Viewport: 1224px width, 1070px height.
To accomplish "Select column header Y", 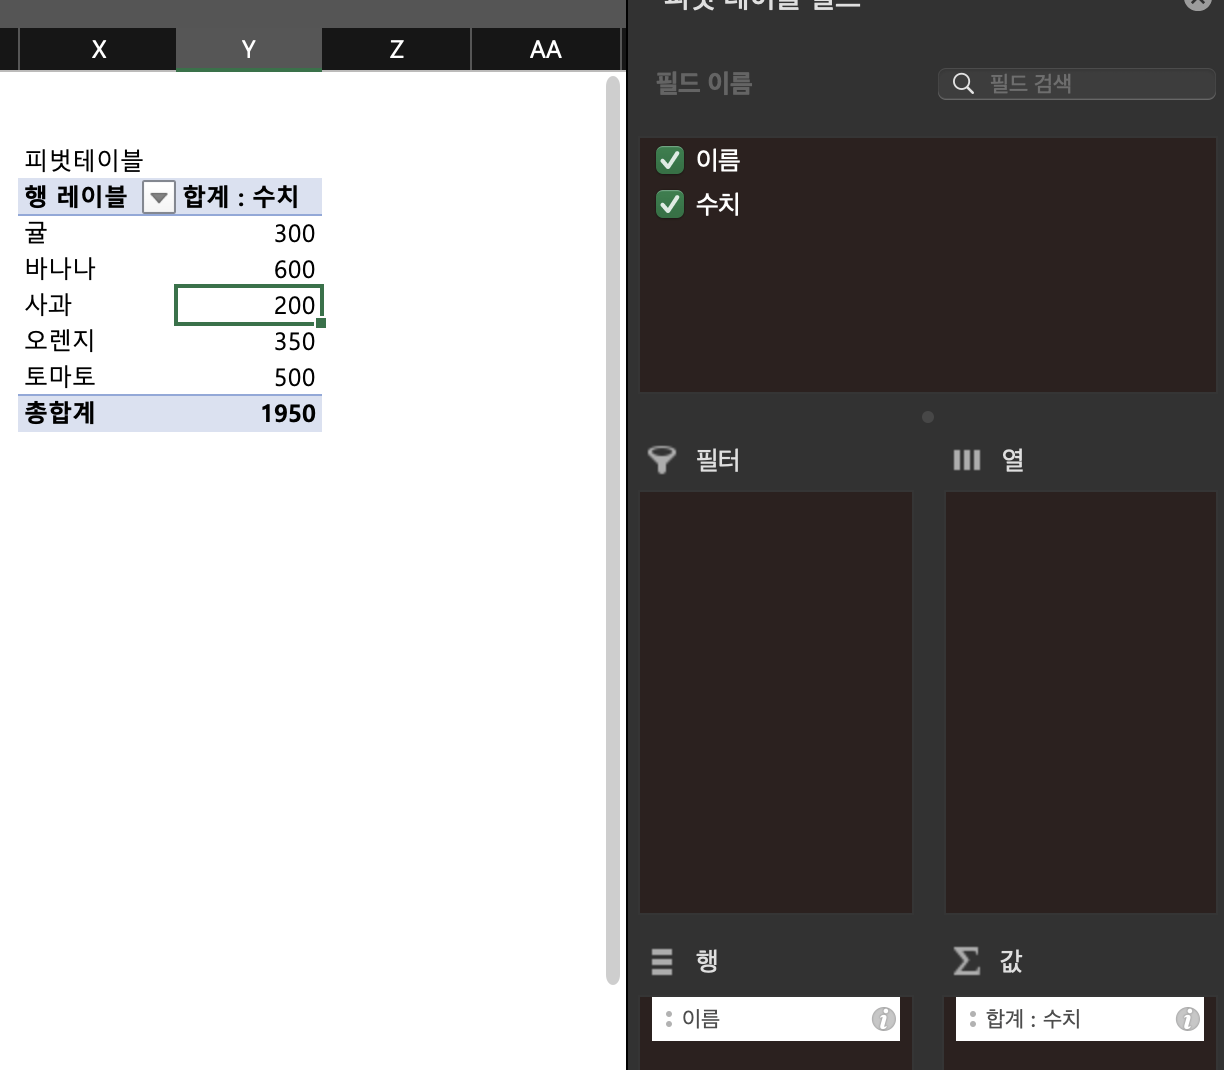I will [249, 49].
